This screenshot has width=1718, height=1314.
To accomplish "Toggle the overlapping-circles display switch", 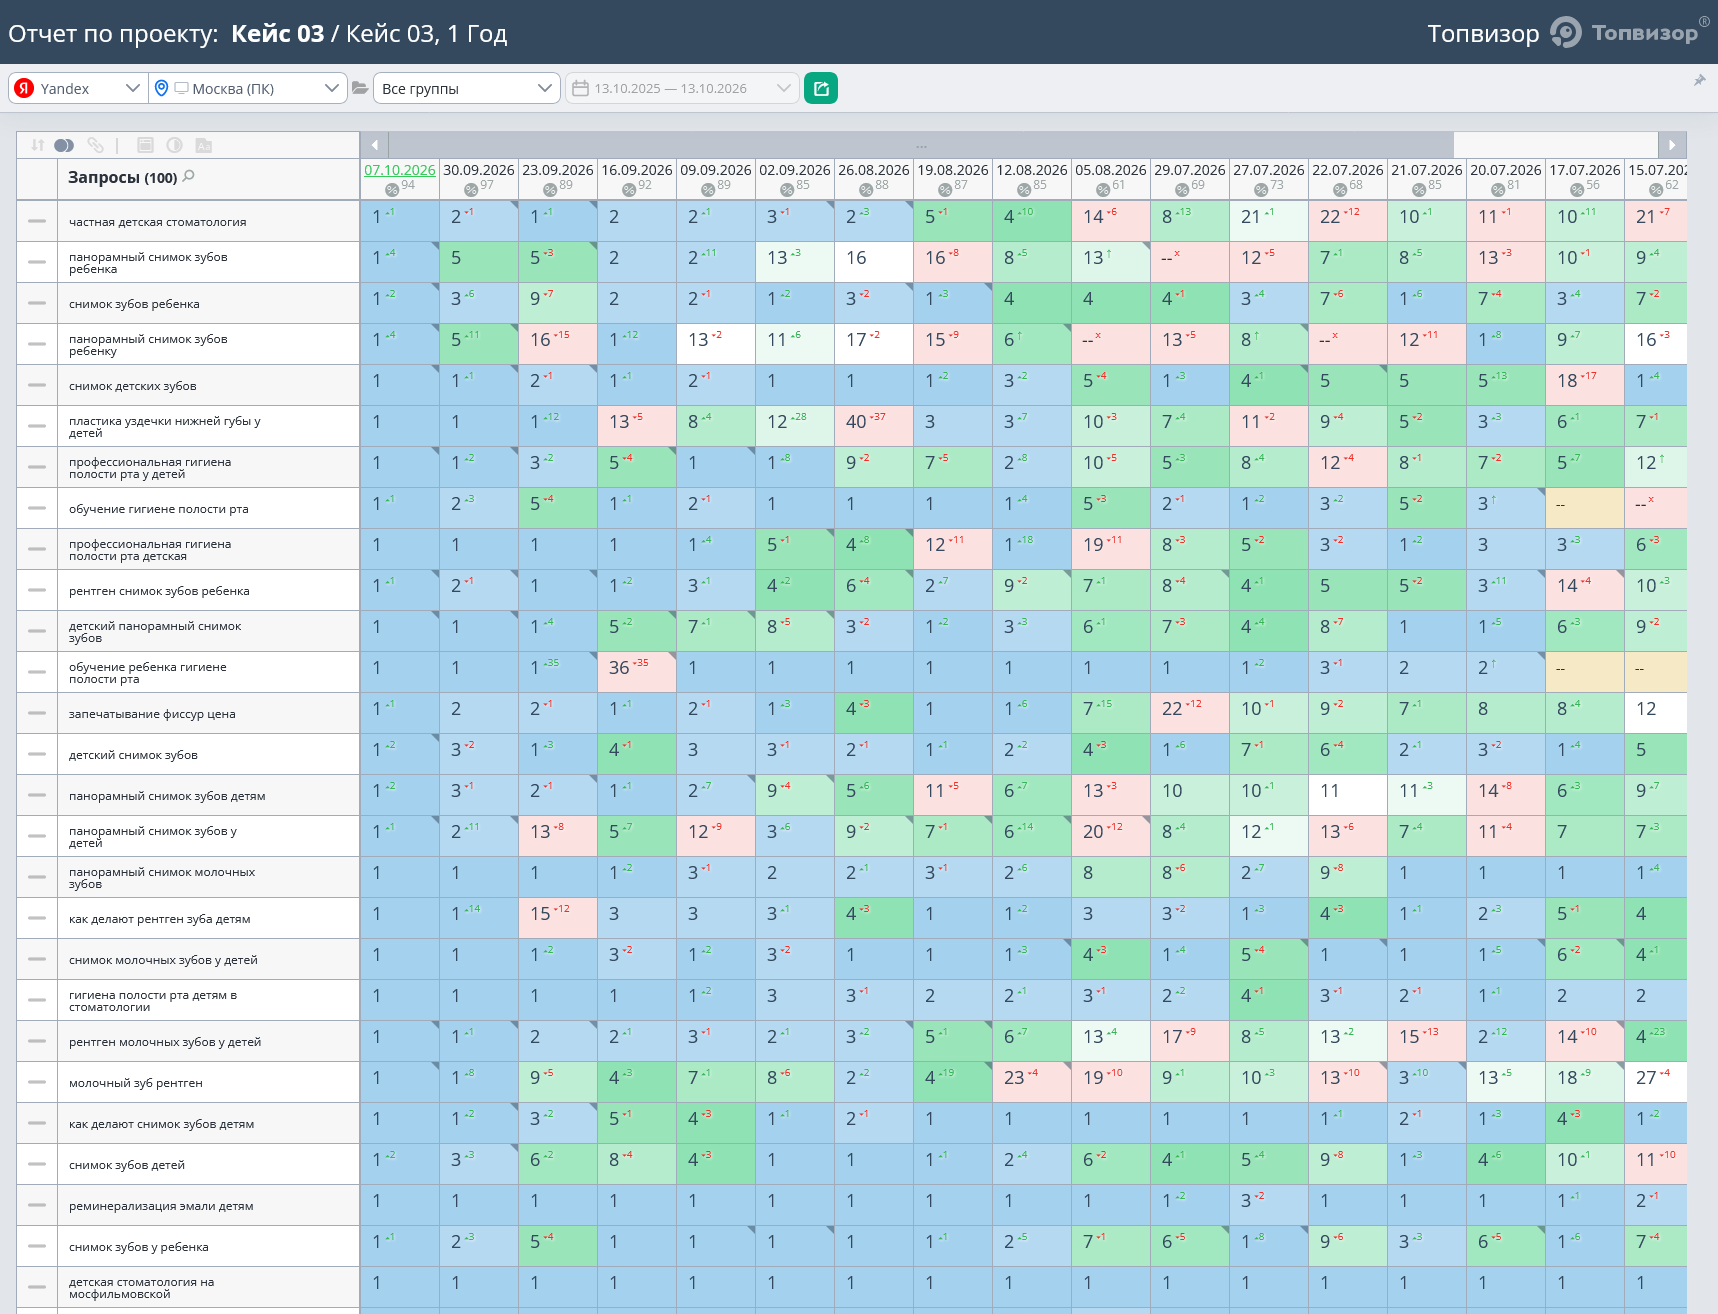I will [x=64, y=145].
